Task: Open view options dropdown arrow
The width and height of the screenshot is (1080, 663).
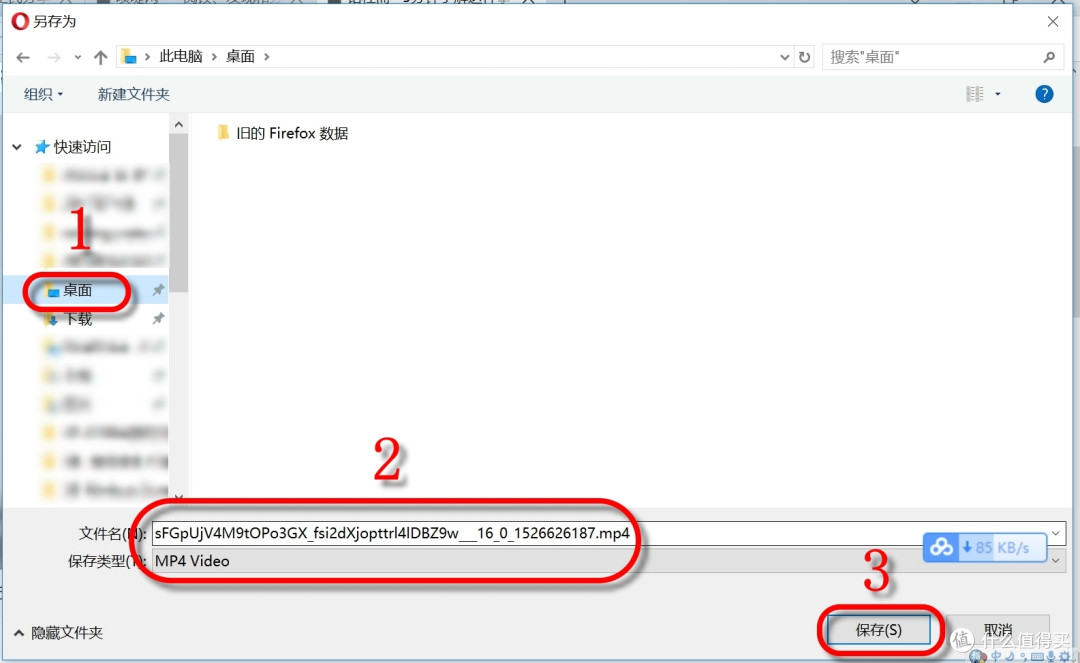Action: click(997, 94)
